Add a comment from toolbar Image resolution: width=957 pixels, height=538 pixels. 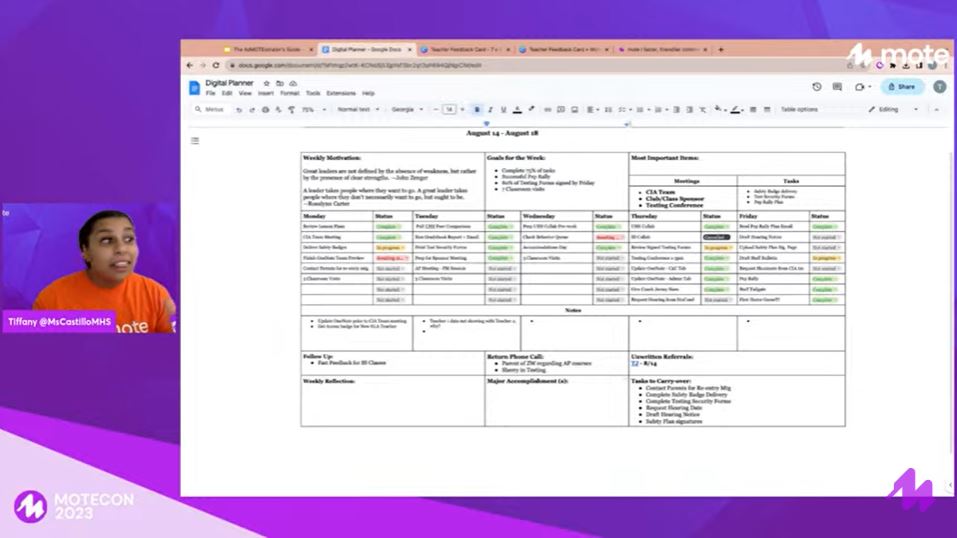pyautogui.click(x=561, y=110)
